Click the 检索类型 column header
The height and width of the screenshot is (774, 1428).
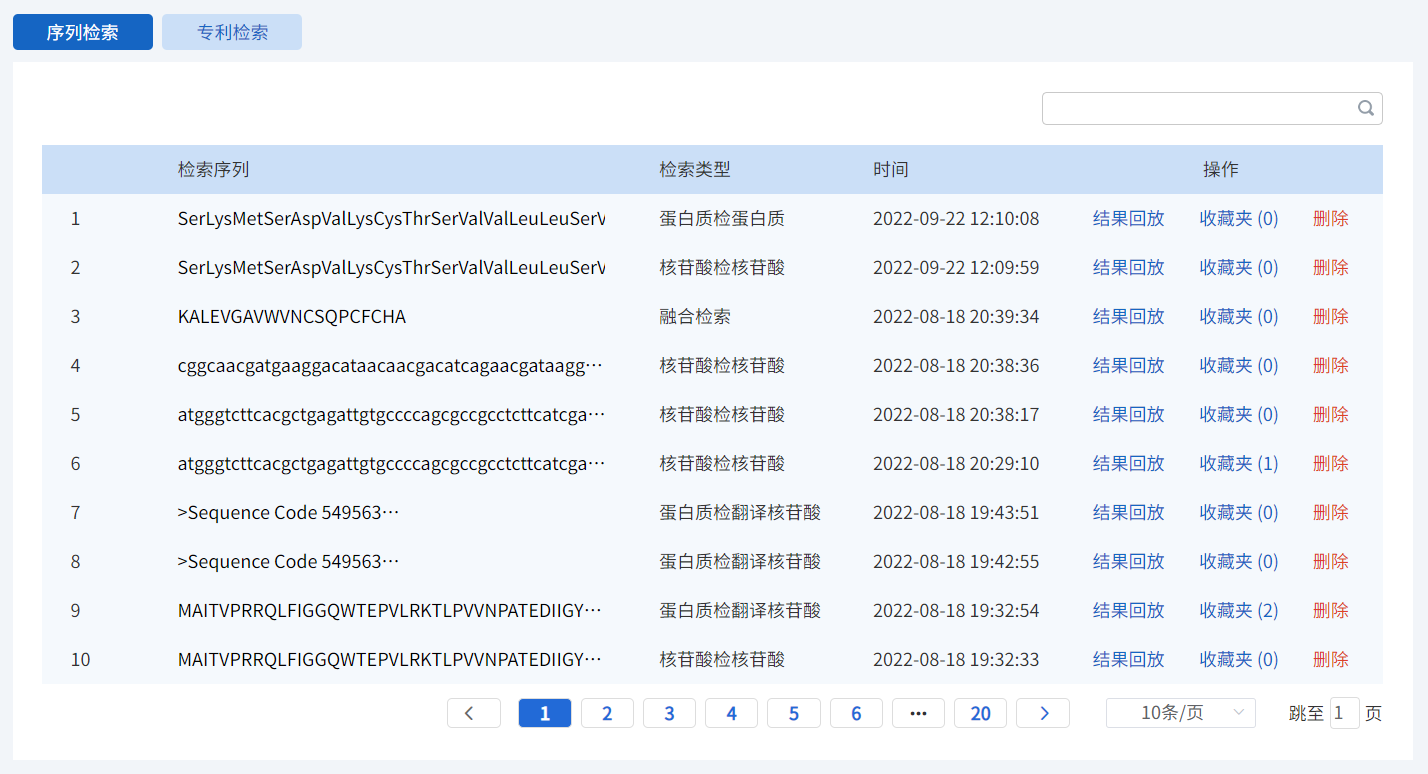pos(695,169)
